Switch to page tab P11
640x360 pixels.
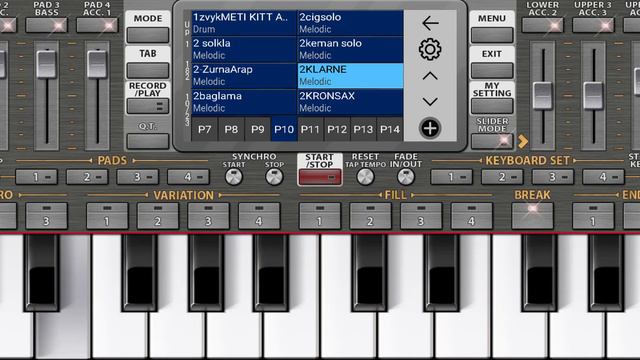click(x=310, y=129)
